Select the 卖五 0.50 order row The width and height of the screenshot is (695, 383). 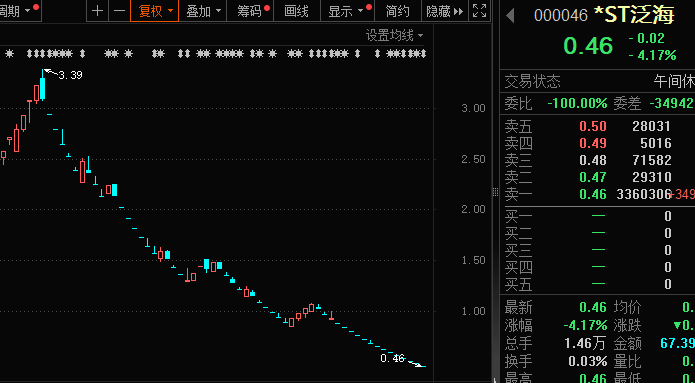point(597,126)
